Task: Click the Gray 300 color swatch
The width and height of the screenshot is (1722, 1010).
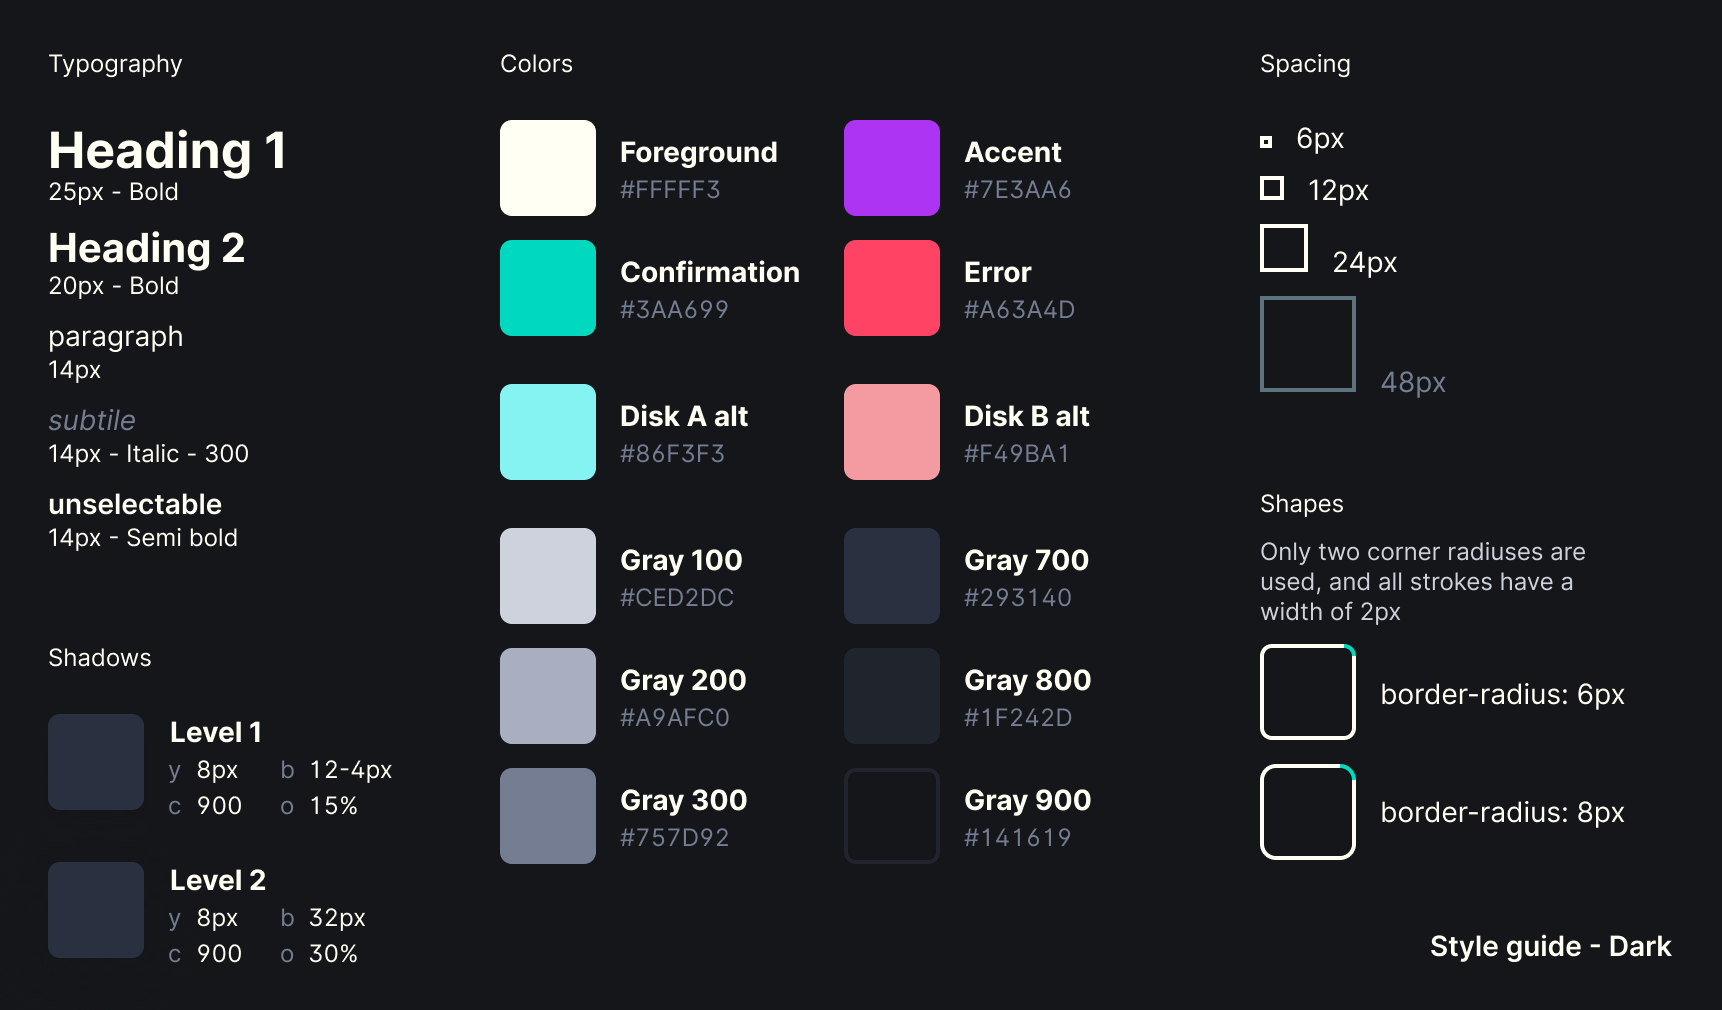Action: pos(548,816)
